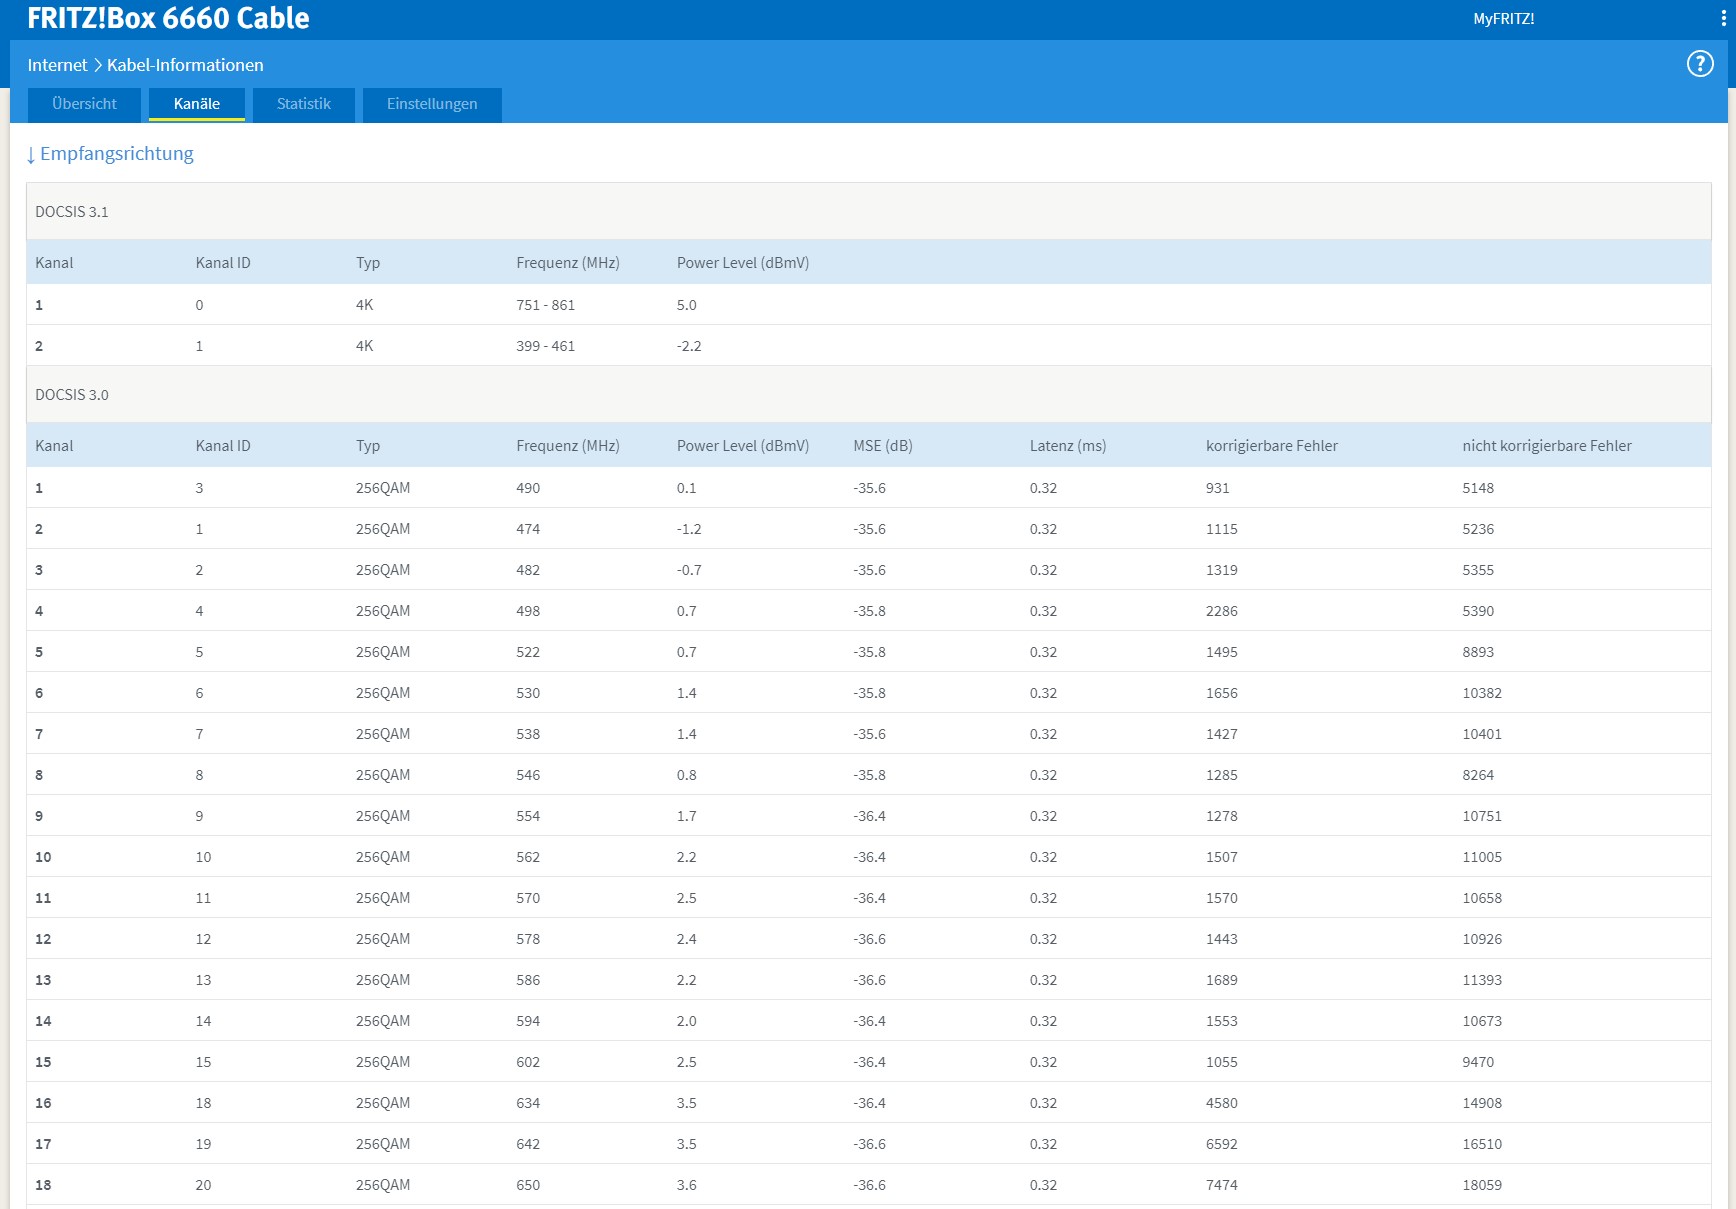
Task: Click the DOCSIS 3.0 row with frequency 650
Action: coord(868,1185)
